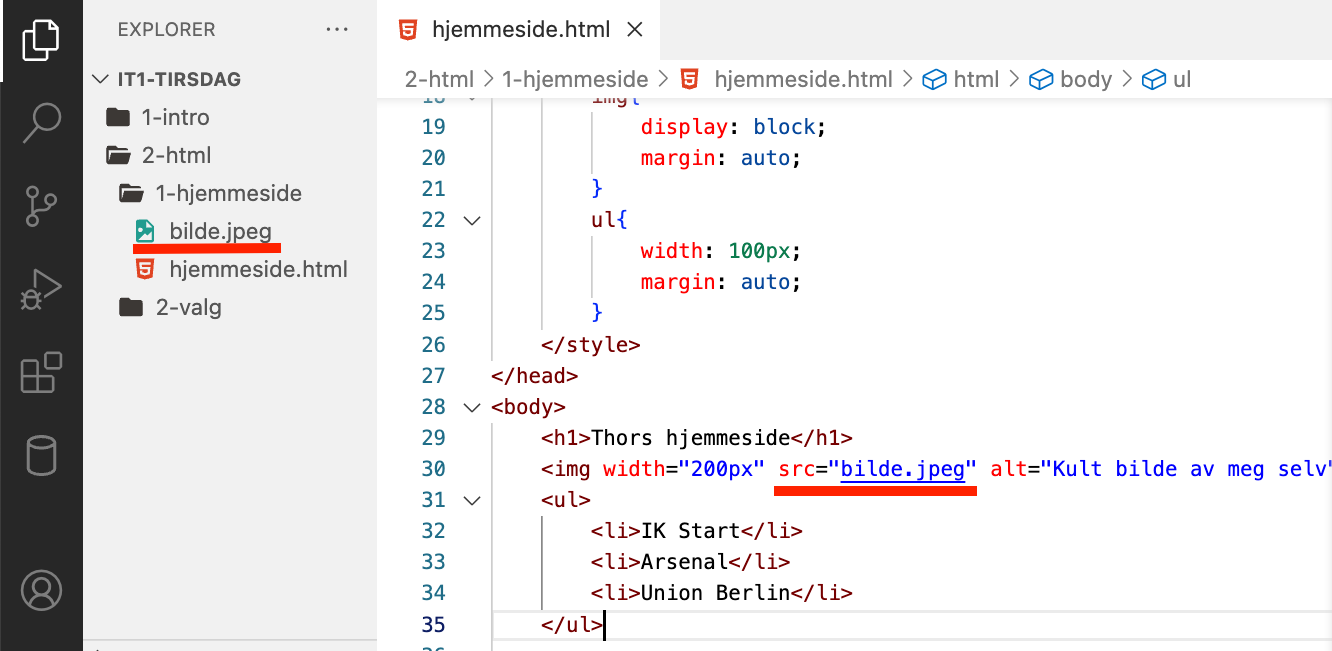Click line number 30 in the gutter

(x=433, y=469)
